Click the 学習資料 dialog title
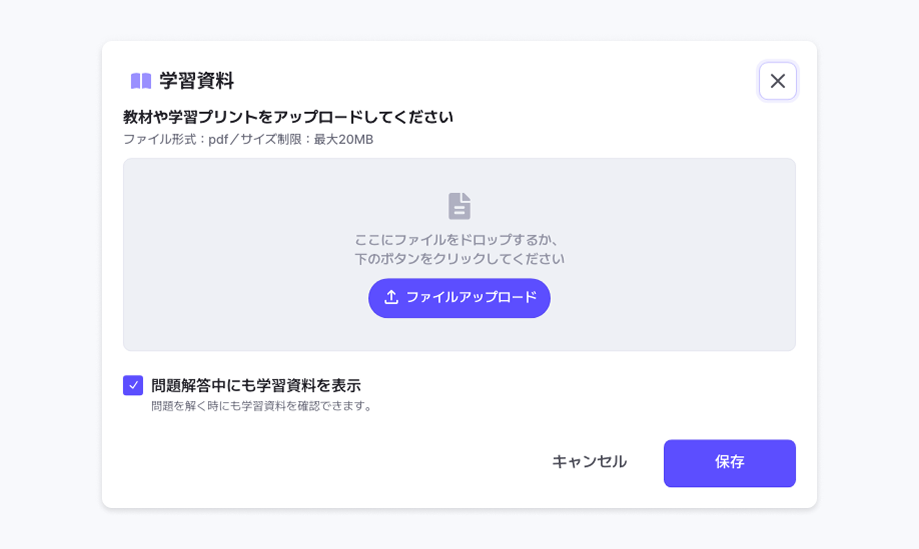Viewport: 919px width, 549px height. 196,81
